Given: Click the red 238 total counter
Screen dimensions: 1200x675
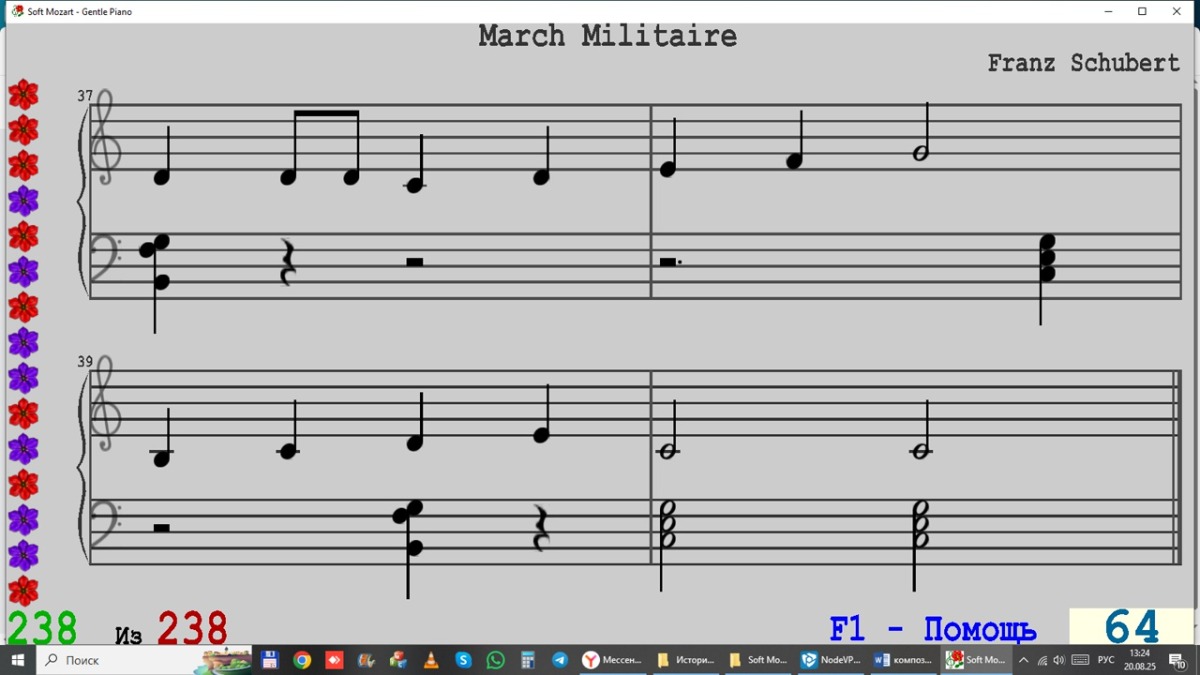Looking at the screenshot, I should [x=192, y=629].
